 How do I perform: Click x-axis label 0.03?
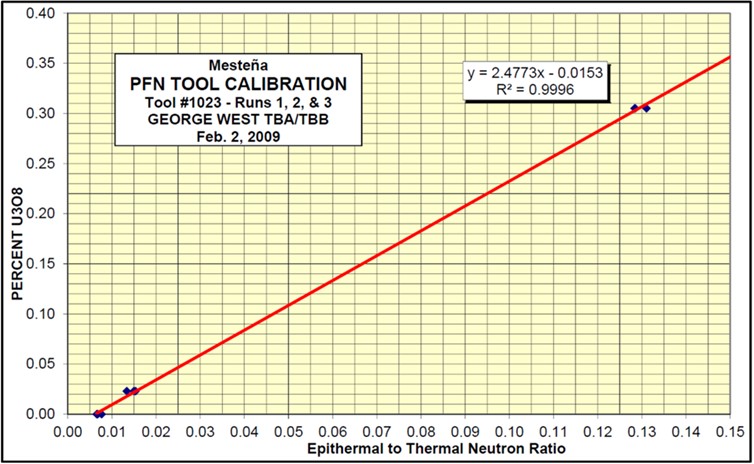pos(200,431)
